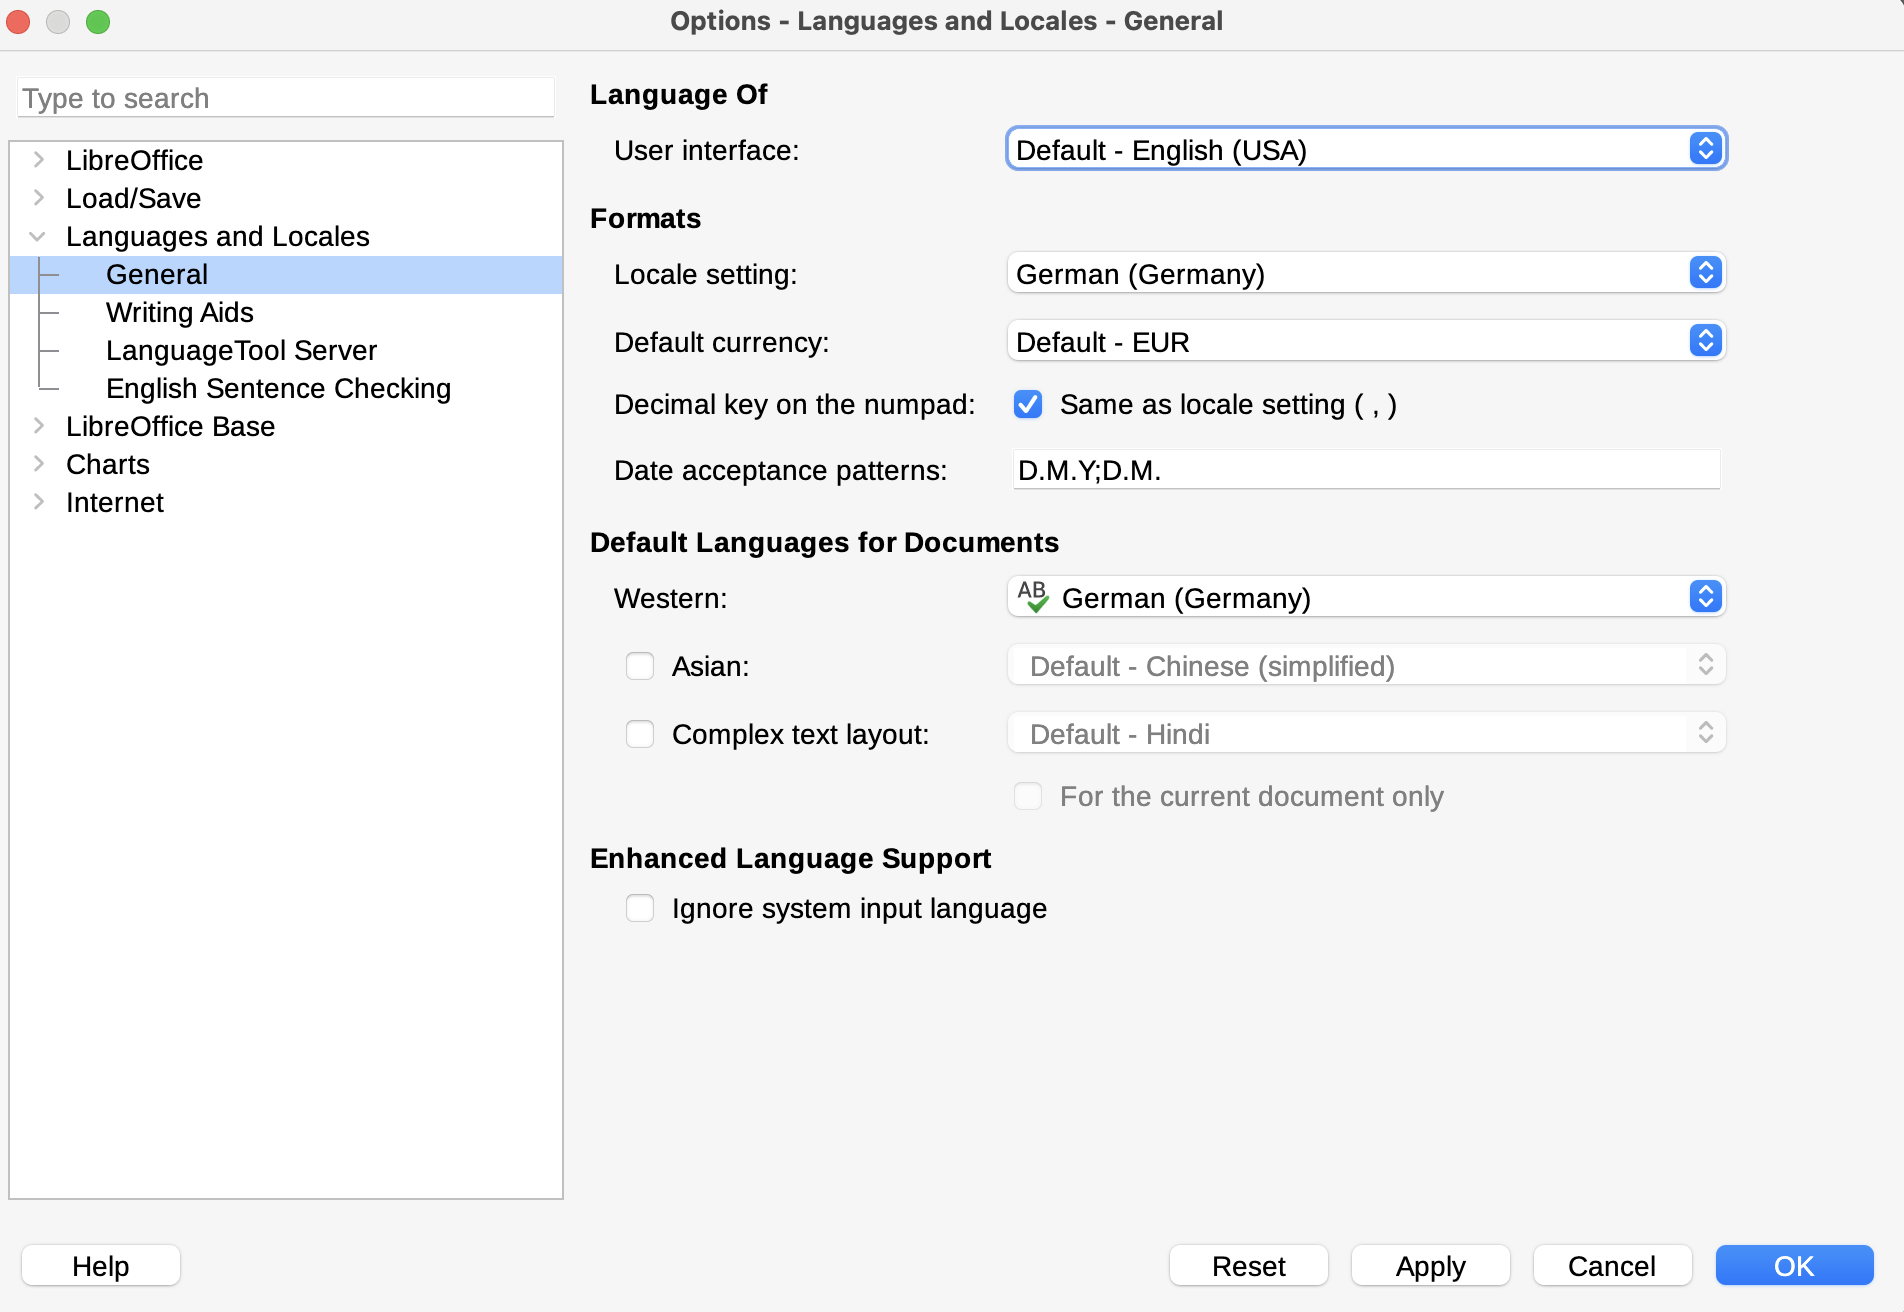Click the Apply button
The width and height of the screenshot is (1904, 1312).
(1431, 1265)
